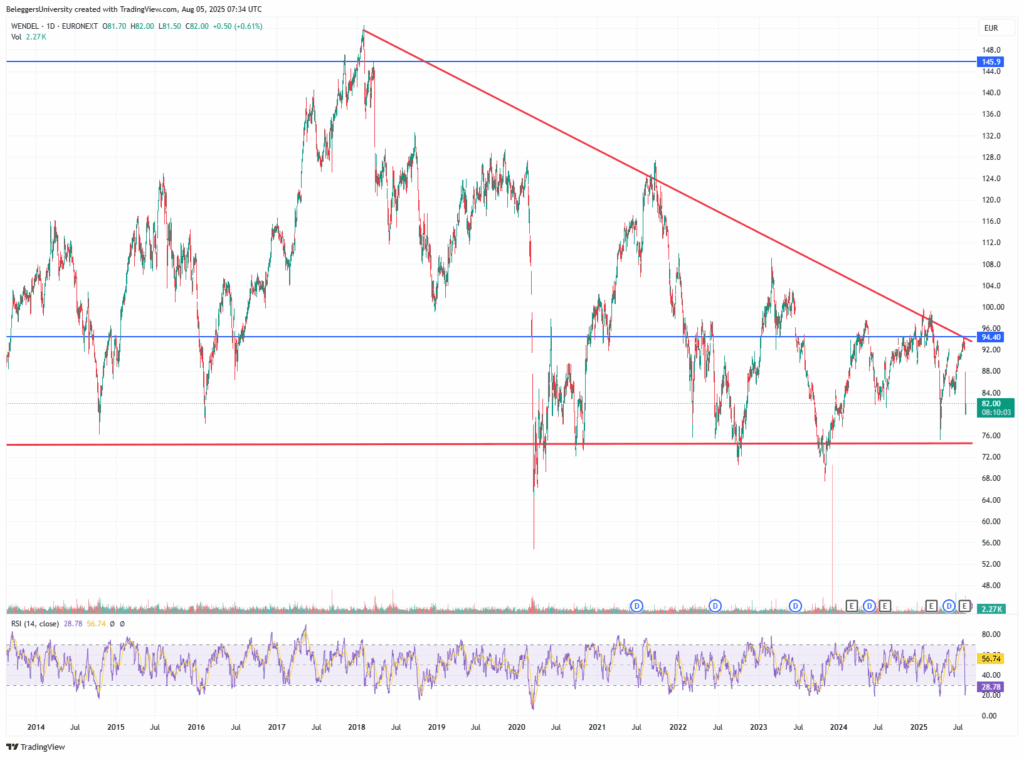The image size is (1024, 758).
Task: Open the earnings marker in summer 2024
Action: 885,606
